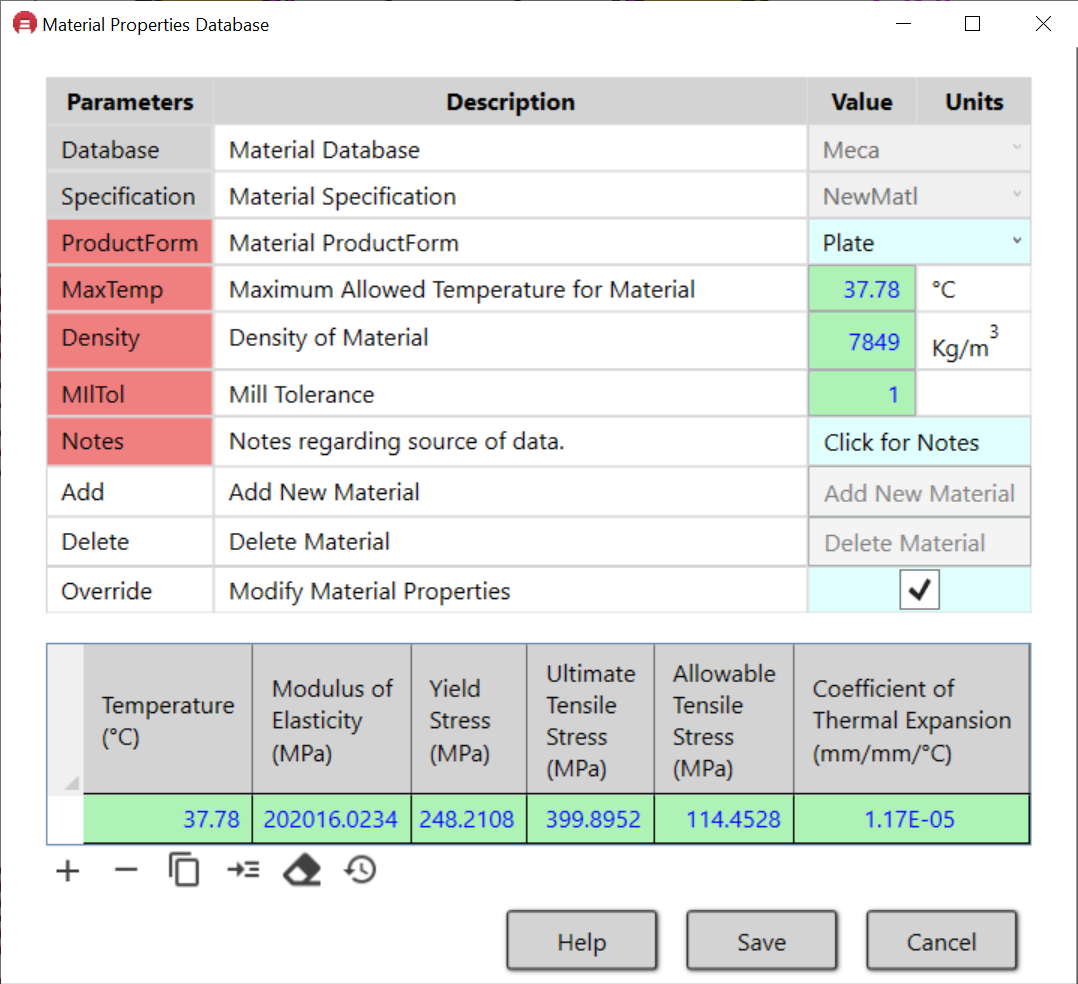
Task: Edit the MaxTemp value 37.78
Action: (862, 289)
